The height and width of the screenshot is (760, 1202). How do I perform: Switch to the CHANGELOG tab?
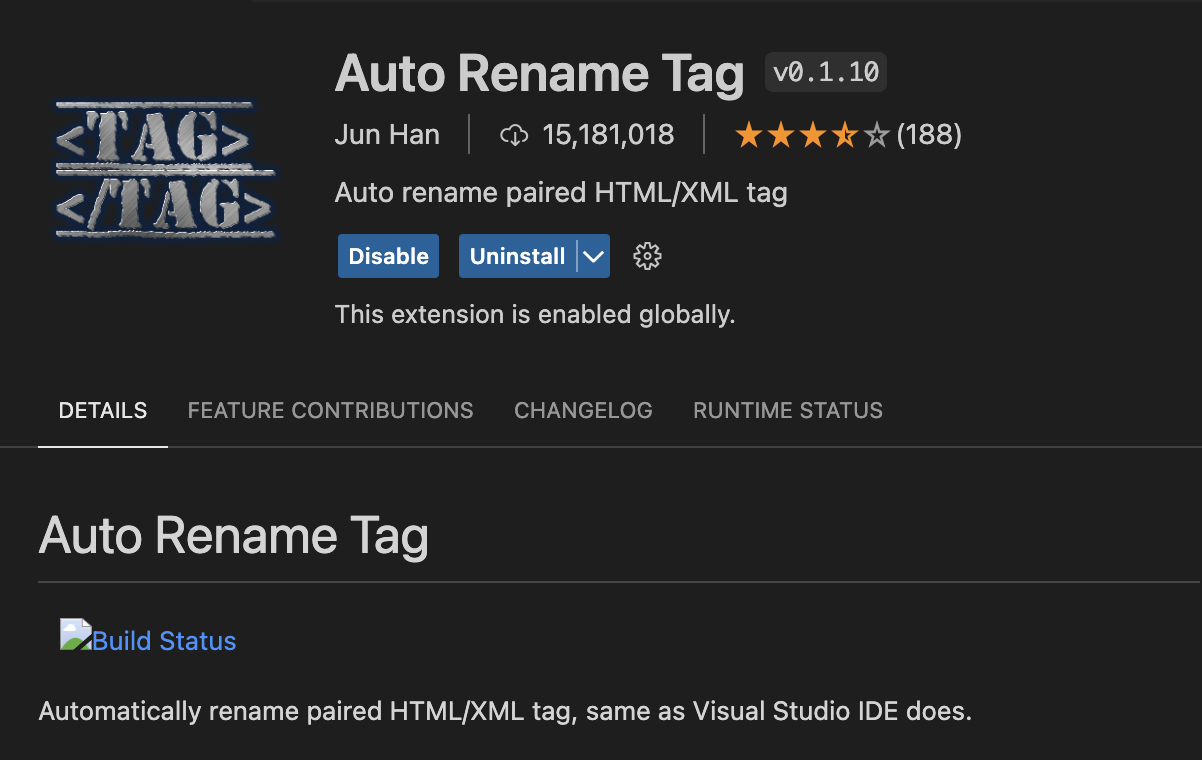(x=583, y=410)
